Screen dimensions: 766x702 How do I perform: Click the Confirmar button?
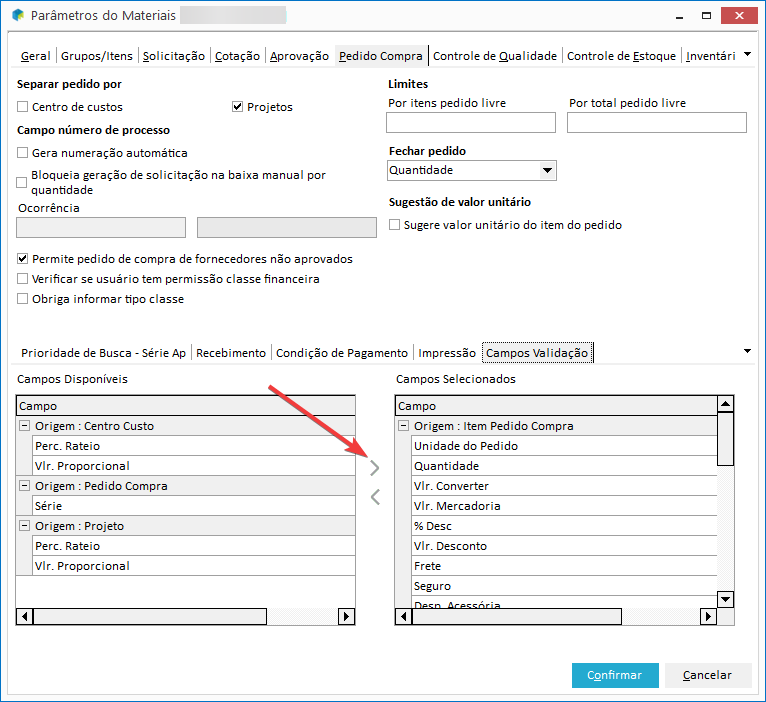click(x=614, y=675)
